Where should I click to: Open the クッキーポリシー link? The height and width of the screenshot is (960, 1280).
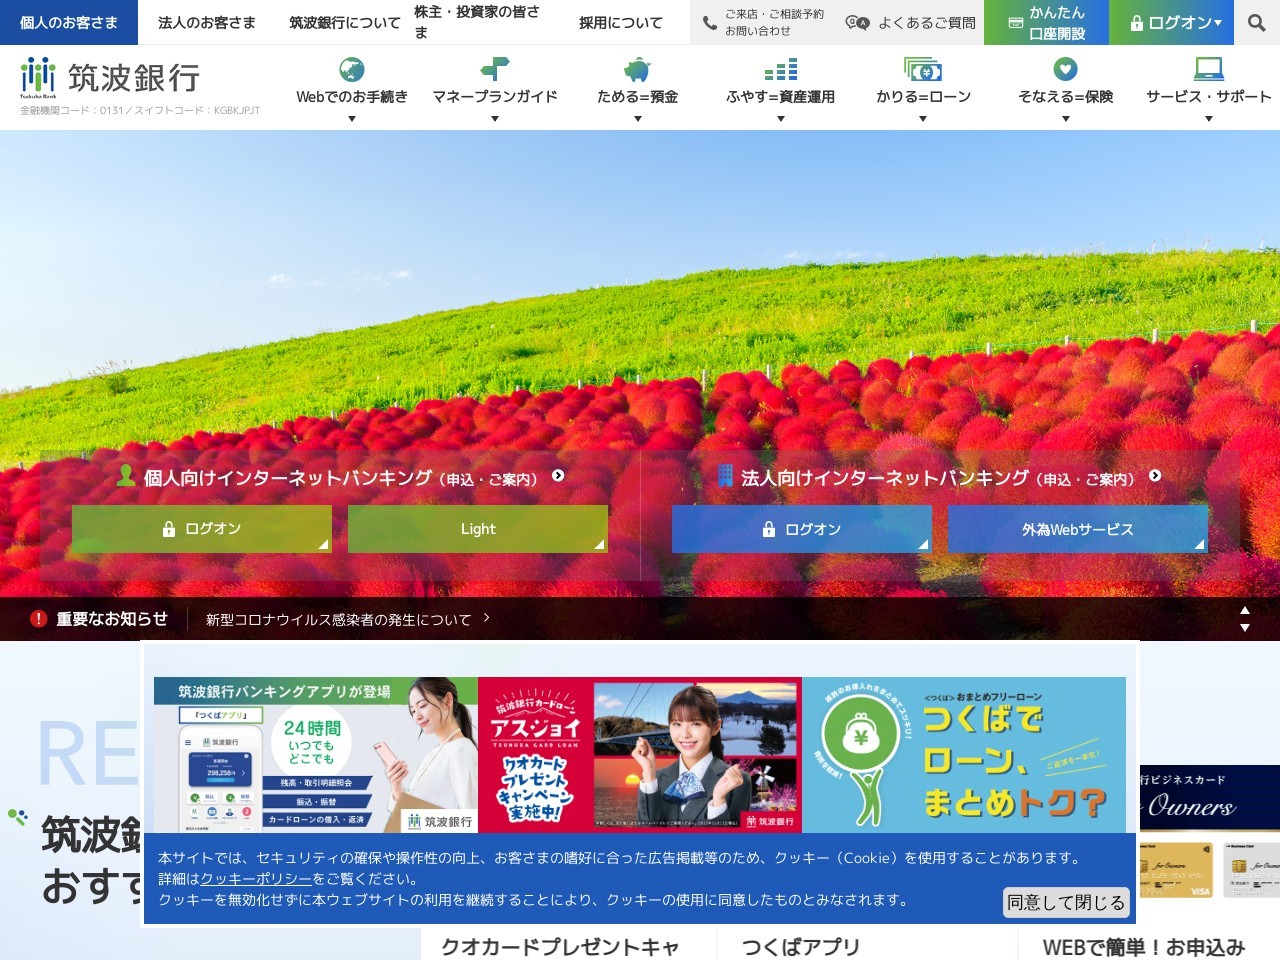pyautogui.click(x=256, y=879)
